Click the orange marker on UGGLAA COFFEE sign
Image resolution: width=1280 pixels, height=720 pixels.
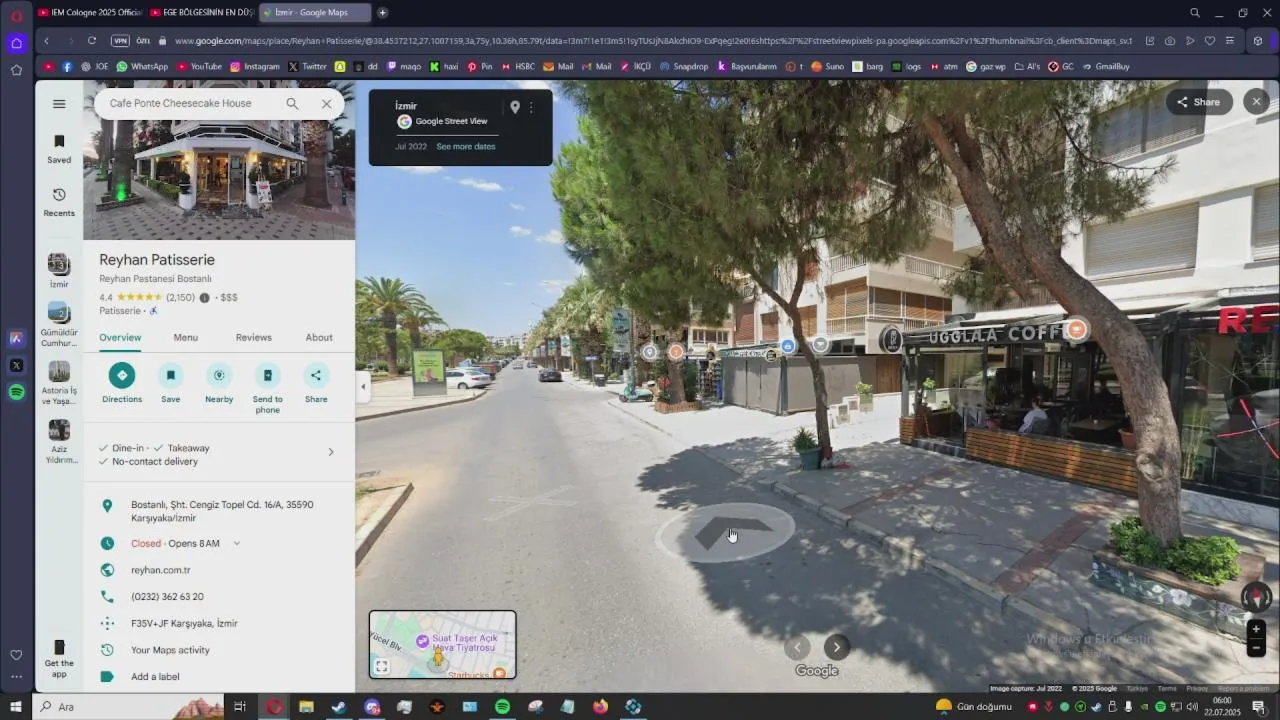coord(1077,329)
